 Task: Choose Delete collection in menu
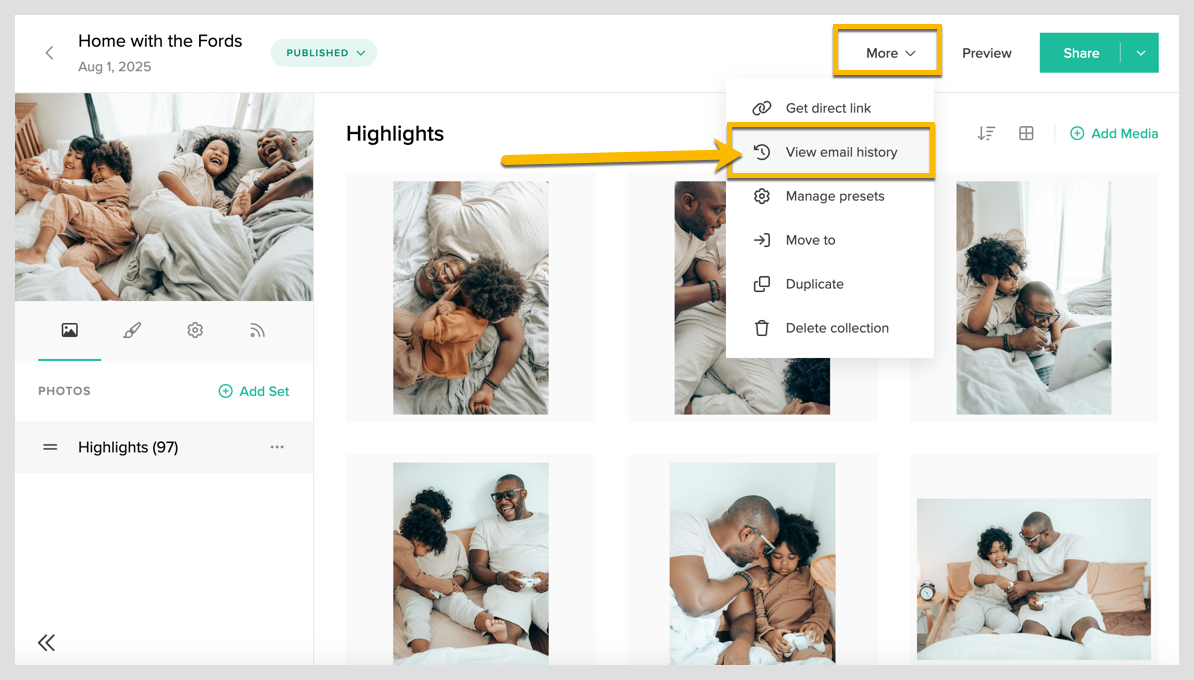pos(836,328)
